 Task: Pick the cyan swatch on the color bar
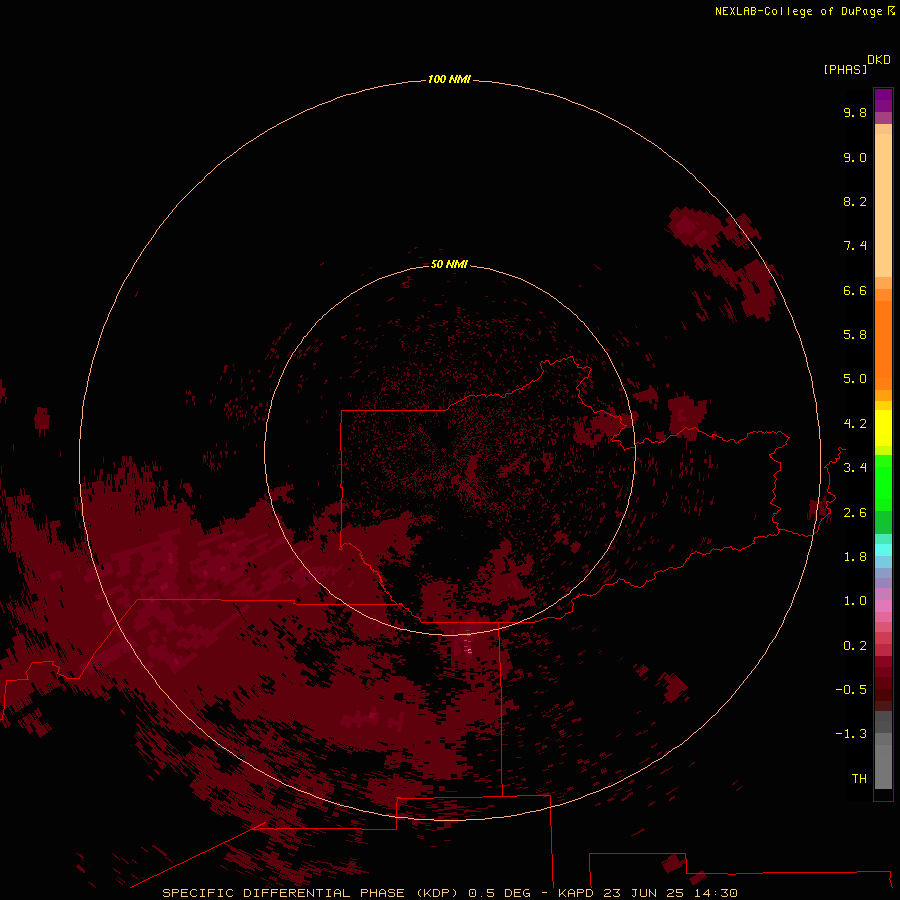(883, 549)
